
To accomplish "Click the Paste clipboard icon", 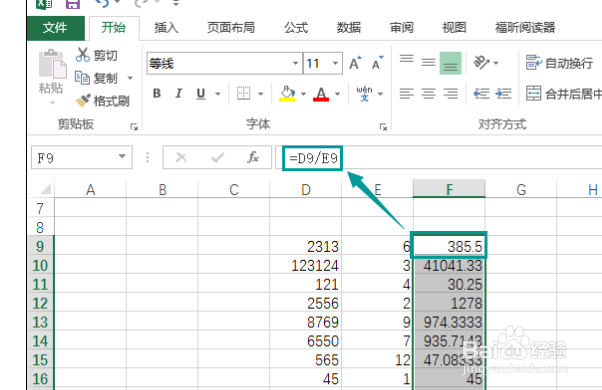I will (x=52, y=64).
